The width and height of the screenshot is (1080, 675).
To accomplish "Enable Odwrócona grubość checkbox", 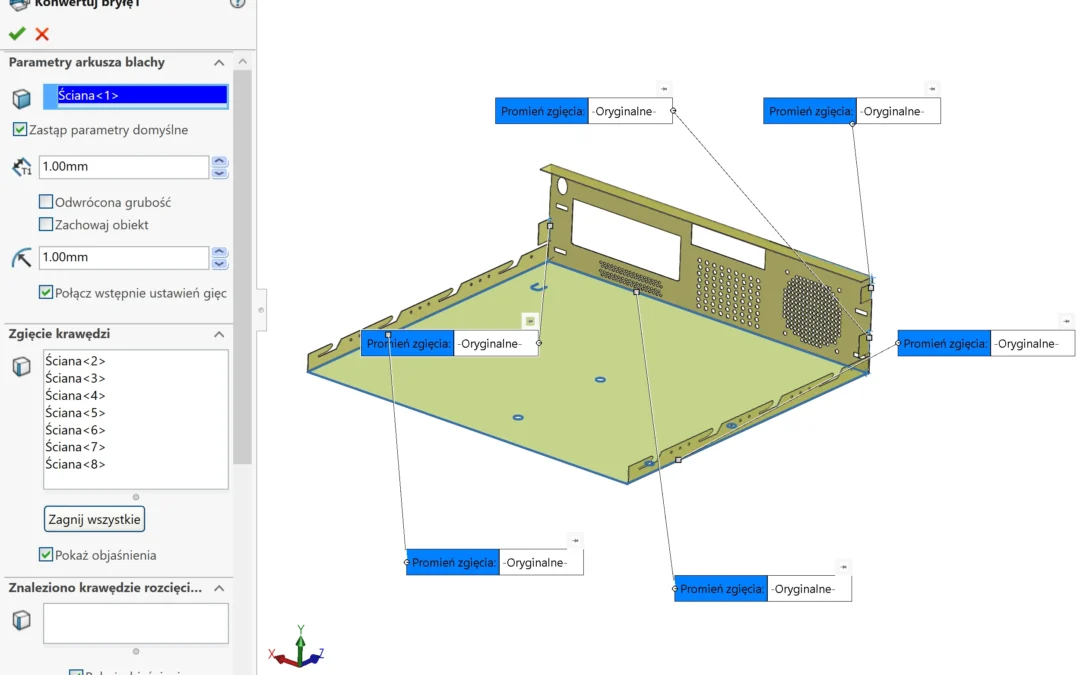I will coord(45,202).
